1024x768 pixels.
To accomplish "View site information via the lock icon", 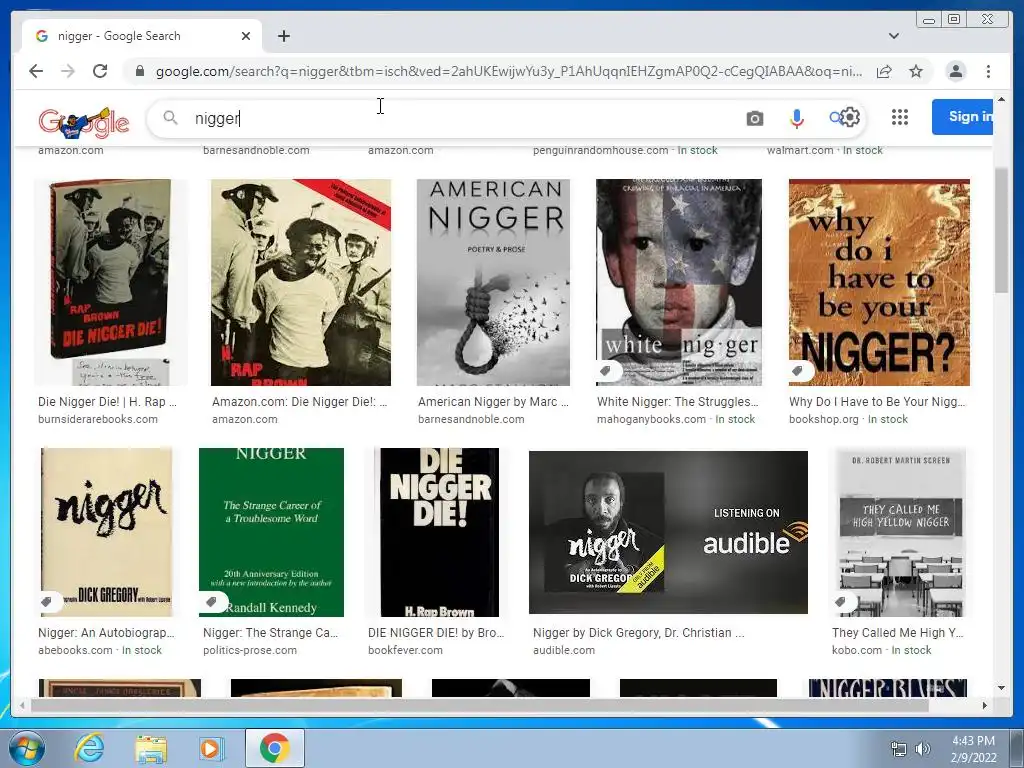I will [x=139, y=71].
